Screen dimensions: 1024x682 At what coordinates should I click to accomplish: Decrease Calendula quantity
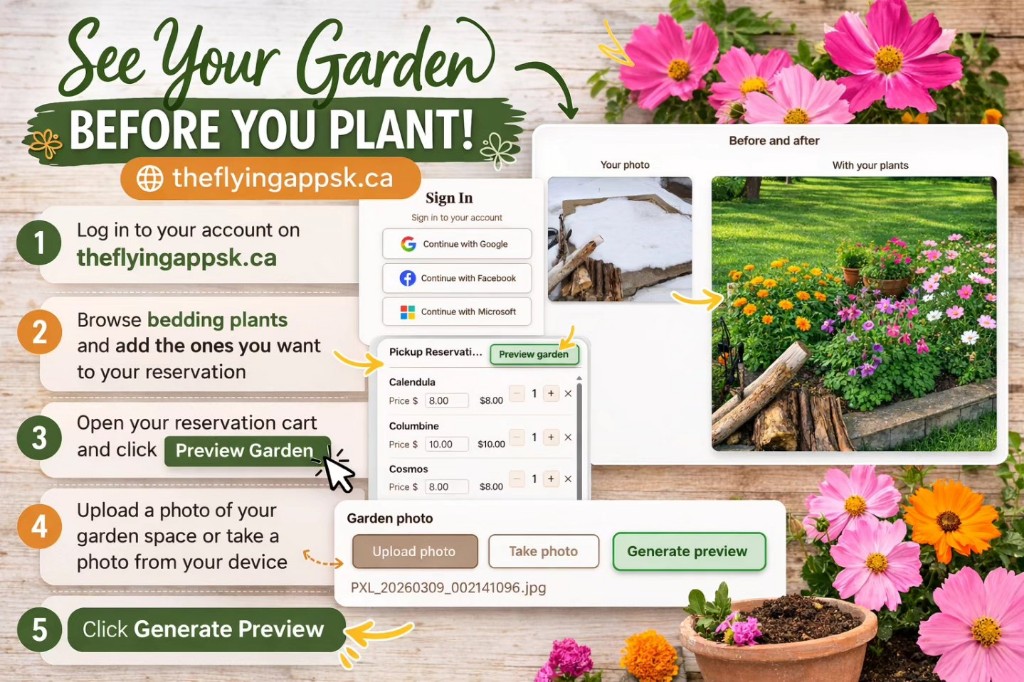(517, 394)
